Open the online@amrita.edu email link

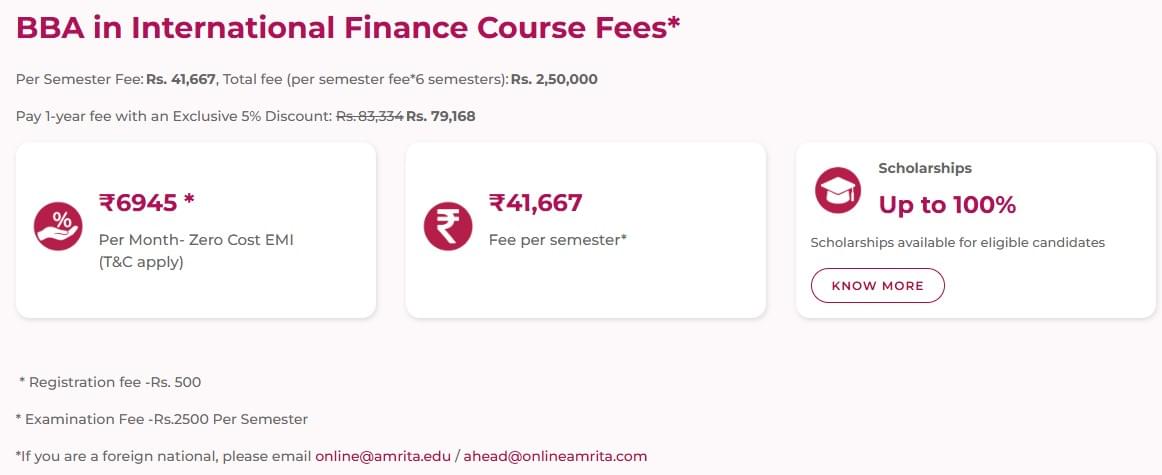[x=383, y=456]
